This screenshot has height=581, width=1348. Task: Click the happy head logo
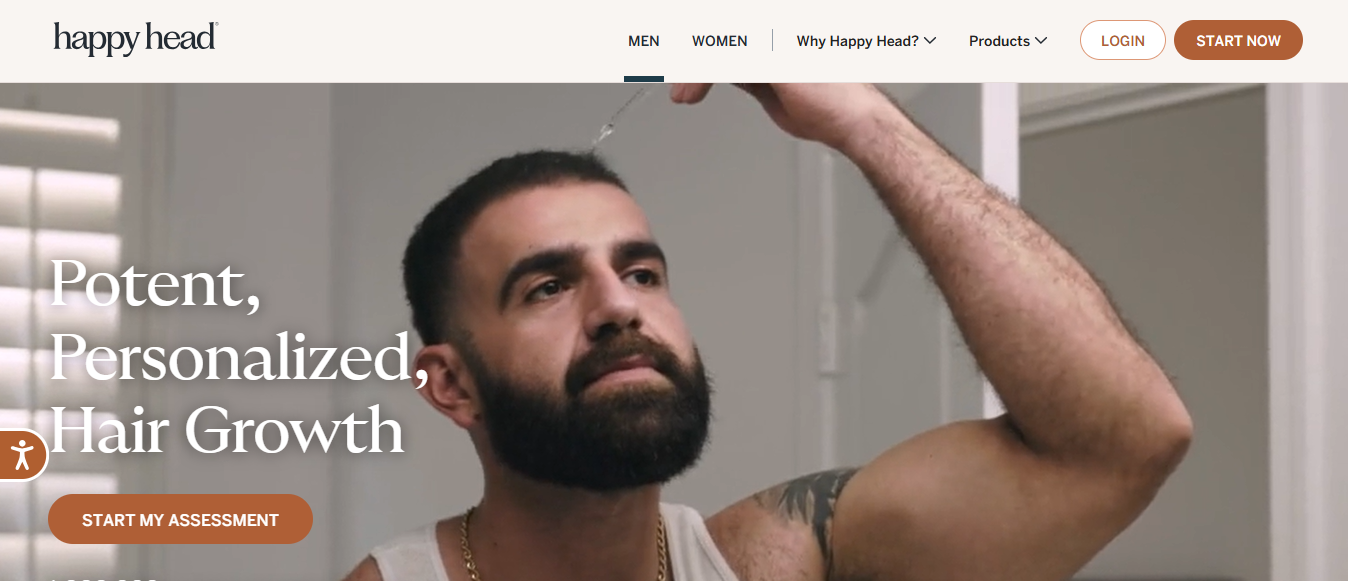tap(135, 39)
